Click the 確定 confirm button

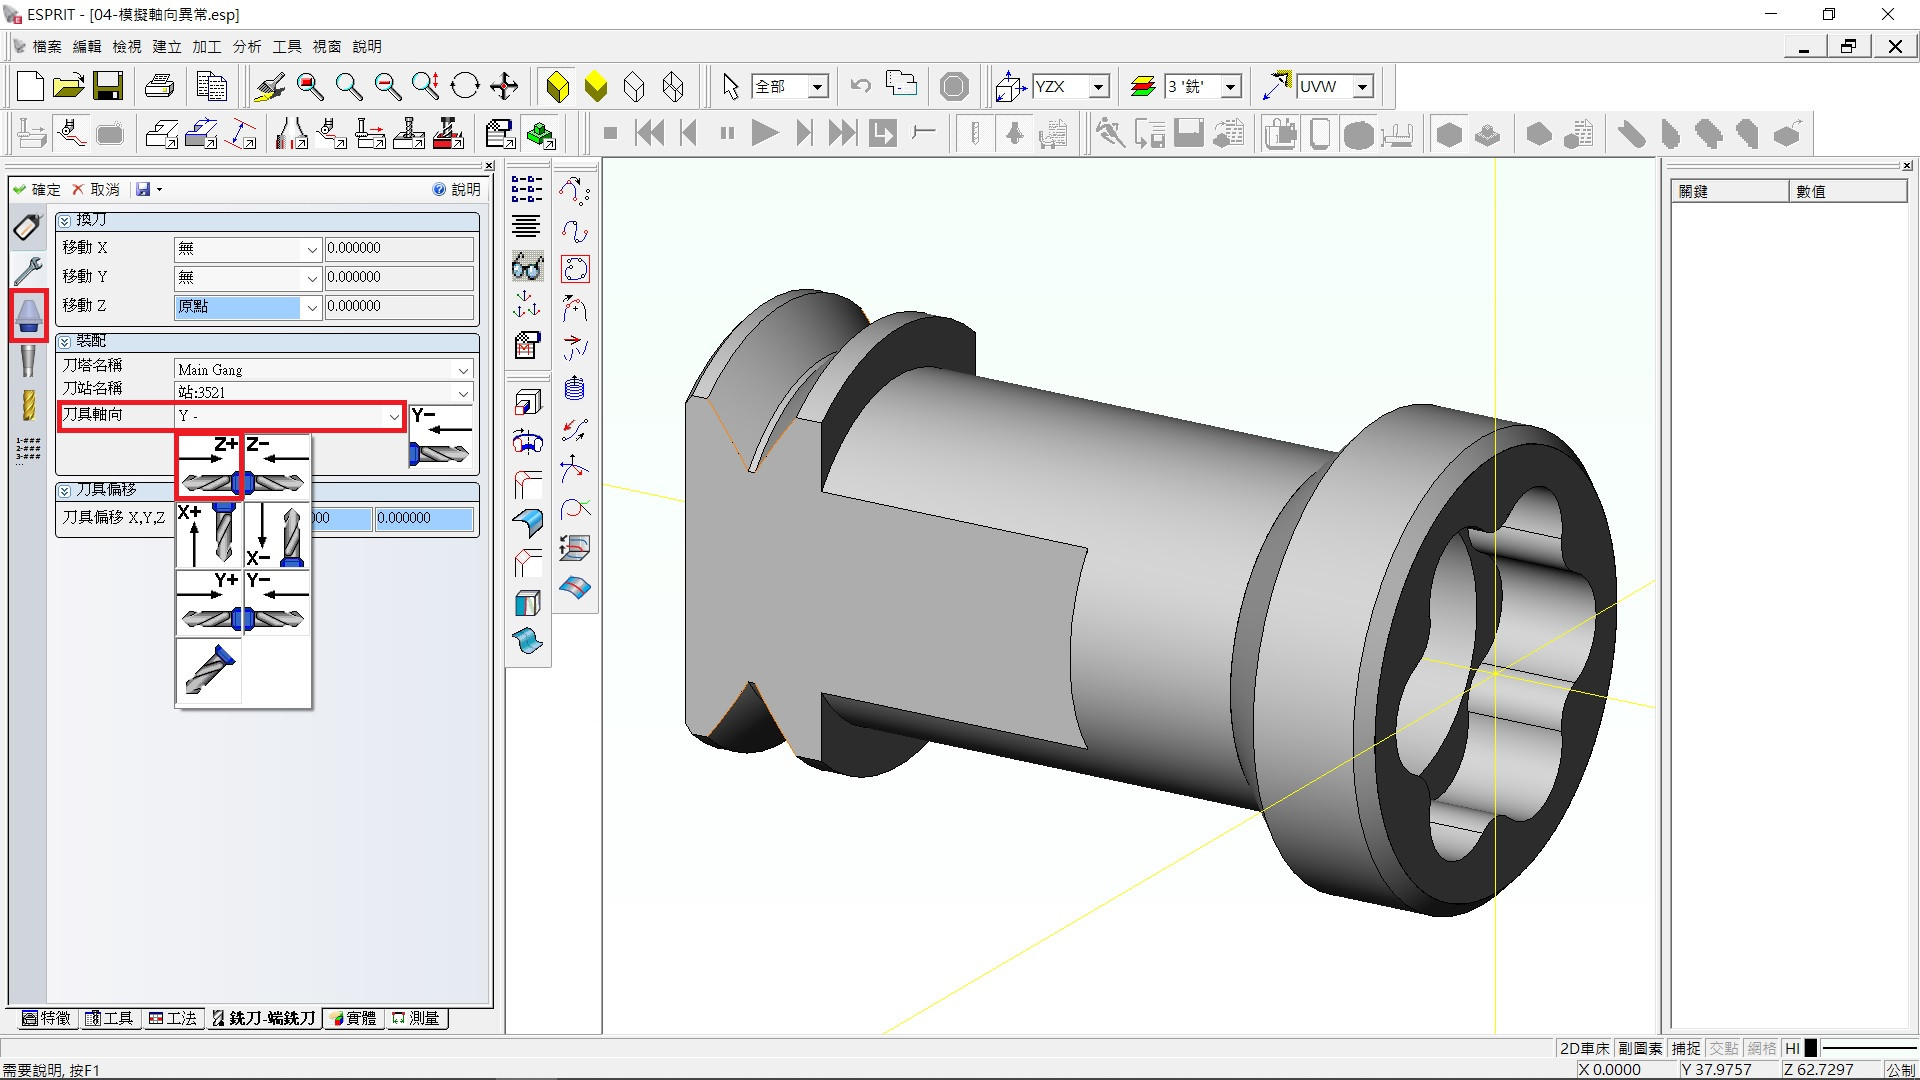pos(37,189)
